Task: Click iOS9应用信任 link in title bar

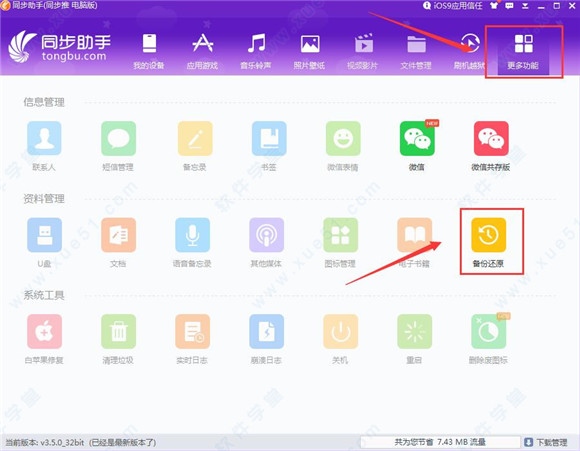Action: click(x=453, y=6)
